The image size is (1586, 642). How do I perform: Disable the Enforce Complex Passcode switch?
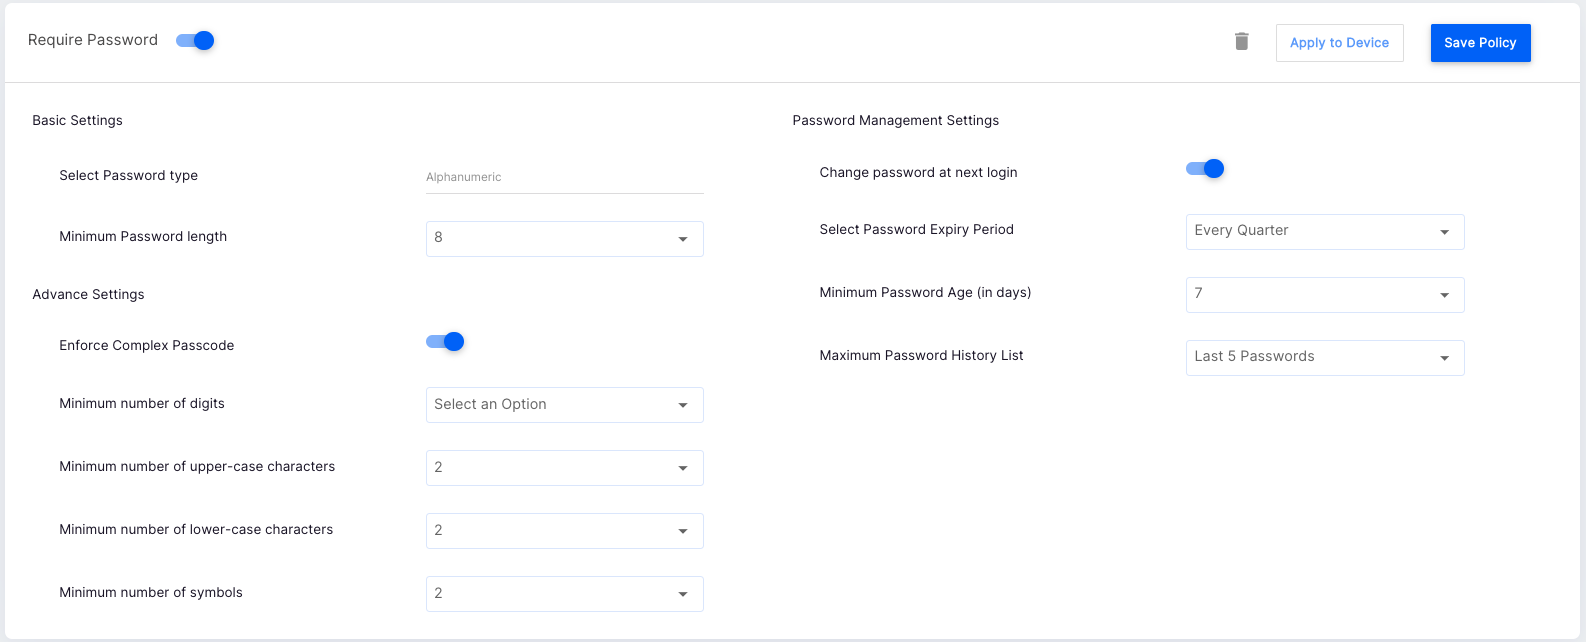445,342
